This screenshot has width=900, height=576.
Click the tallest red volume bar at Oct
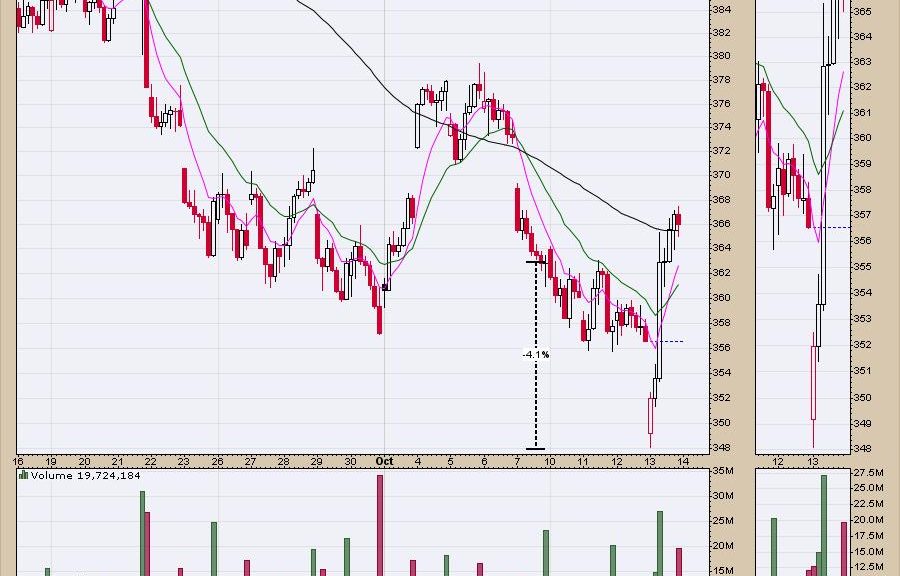[380, 525]
